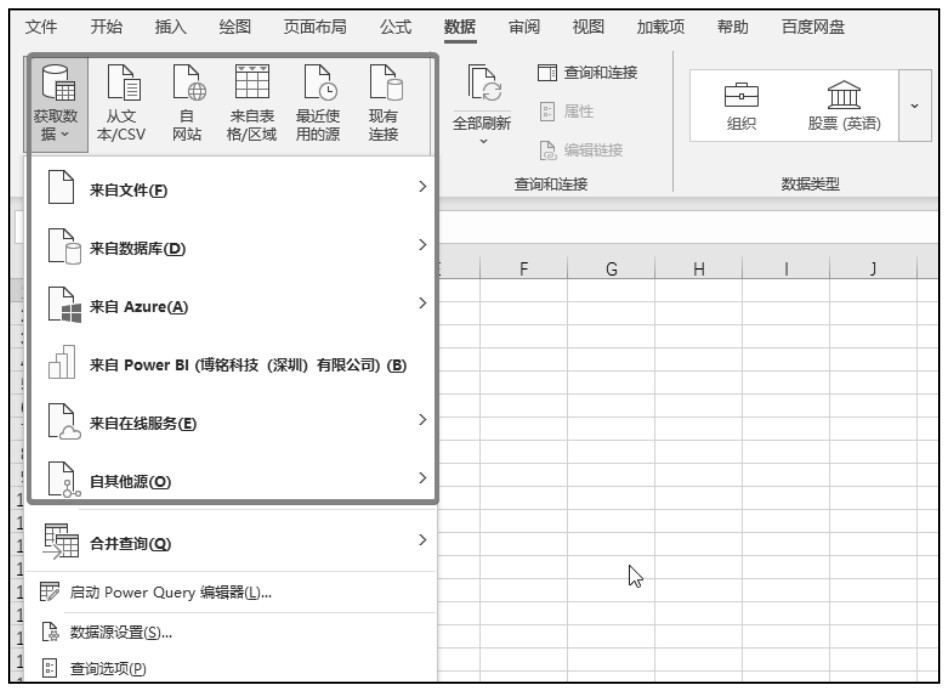The width and height of the screenshot is (951, 690).
Task: Select column H header
Action: [x=699, y=268]
